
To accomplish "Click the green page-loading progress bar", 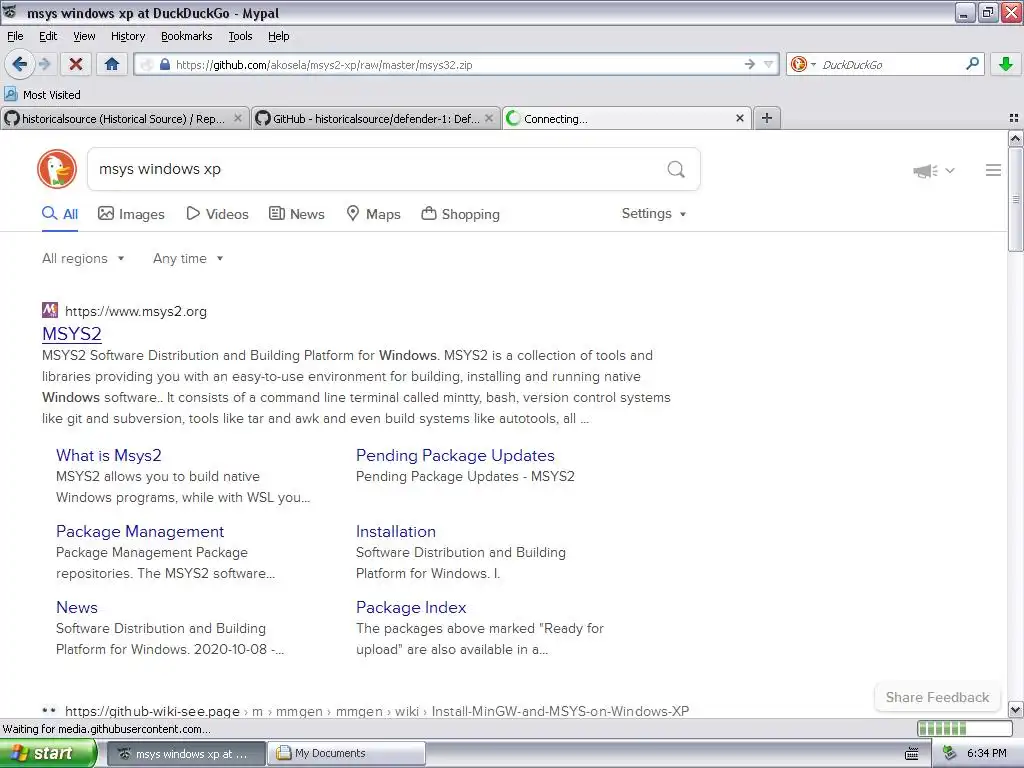I will pyautogui.click(x=964, y=729).
